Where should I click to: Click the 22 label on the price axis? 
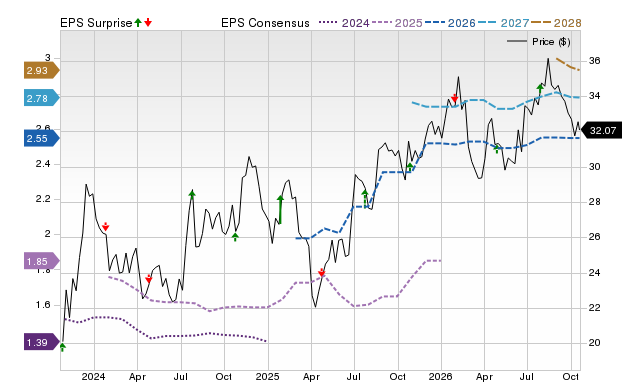click(x=594, y=307)
